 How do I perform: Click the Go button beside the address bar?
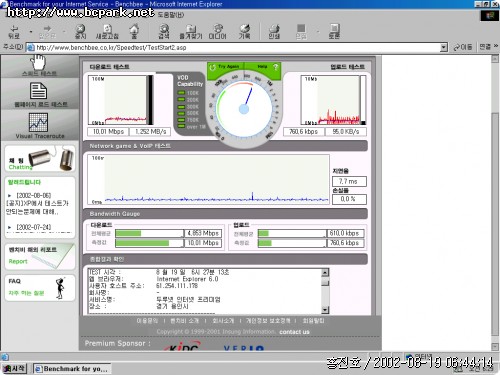[463, 47]
